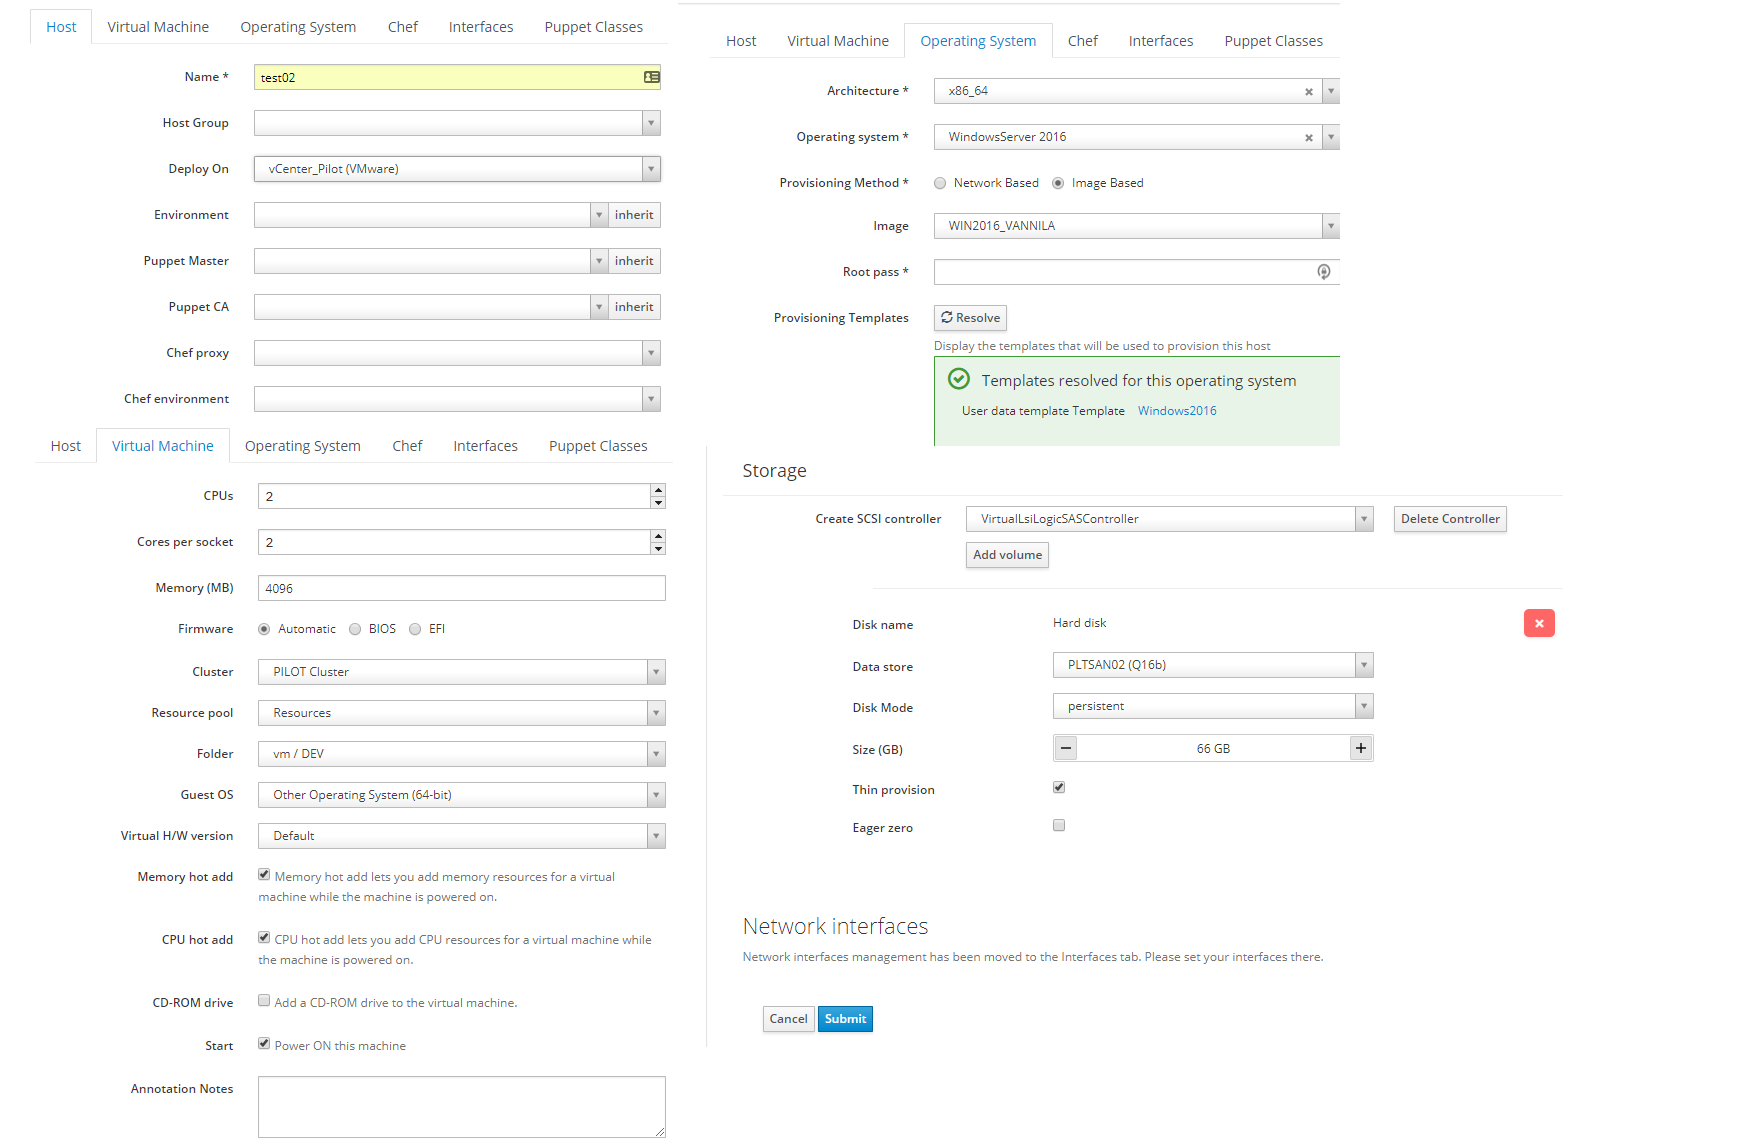Click the green templates resolved check icon
This screenshot has height=1148, width=1760.
pos(959,379)
